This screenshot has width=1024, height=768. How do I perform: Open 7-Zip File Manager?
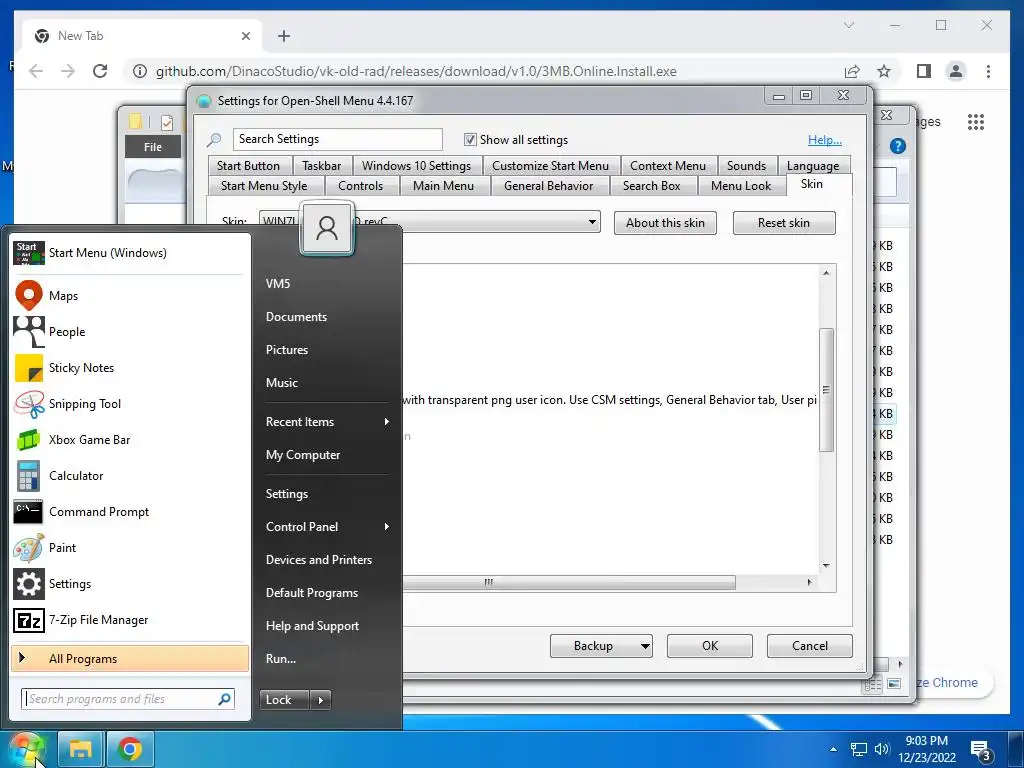(x=130, y=620)
